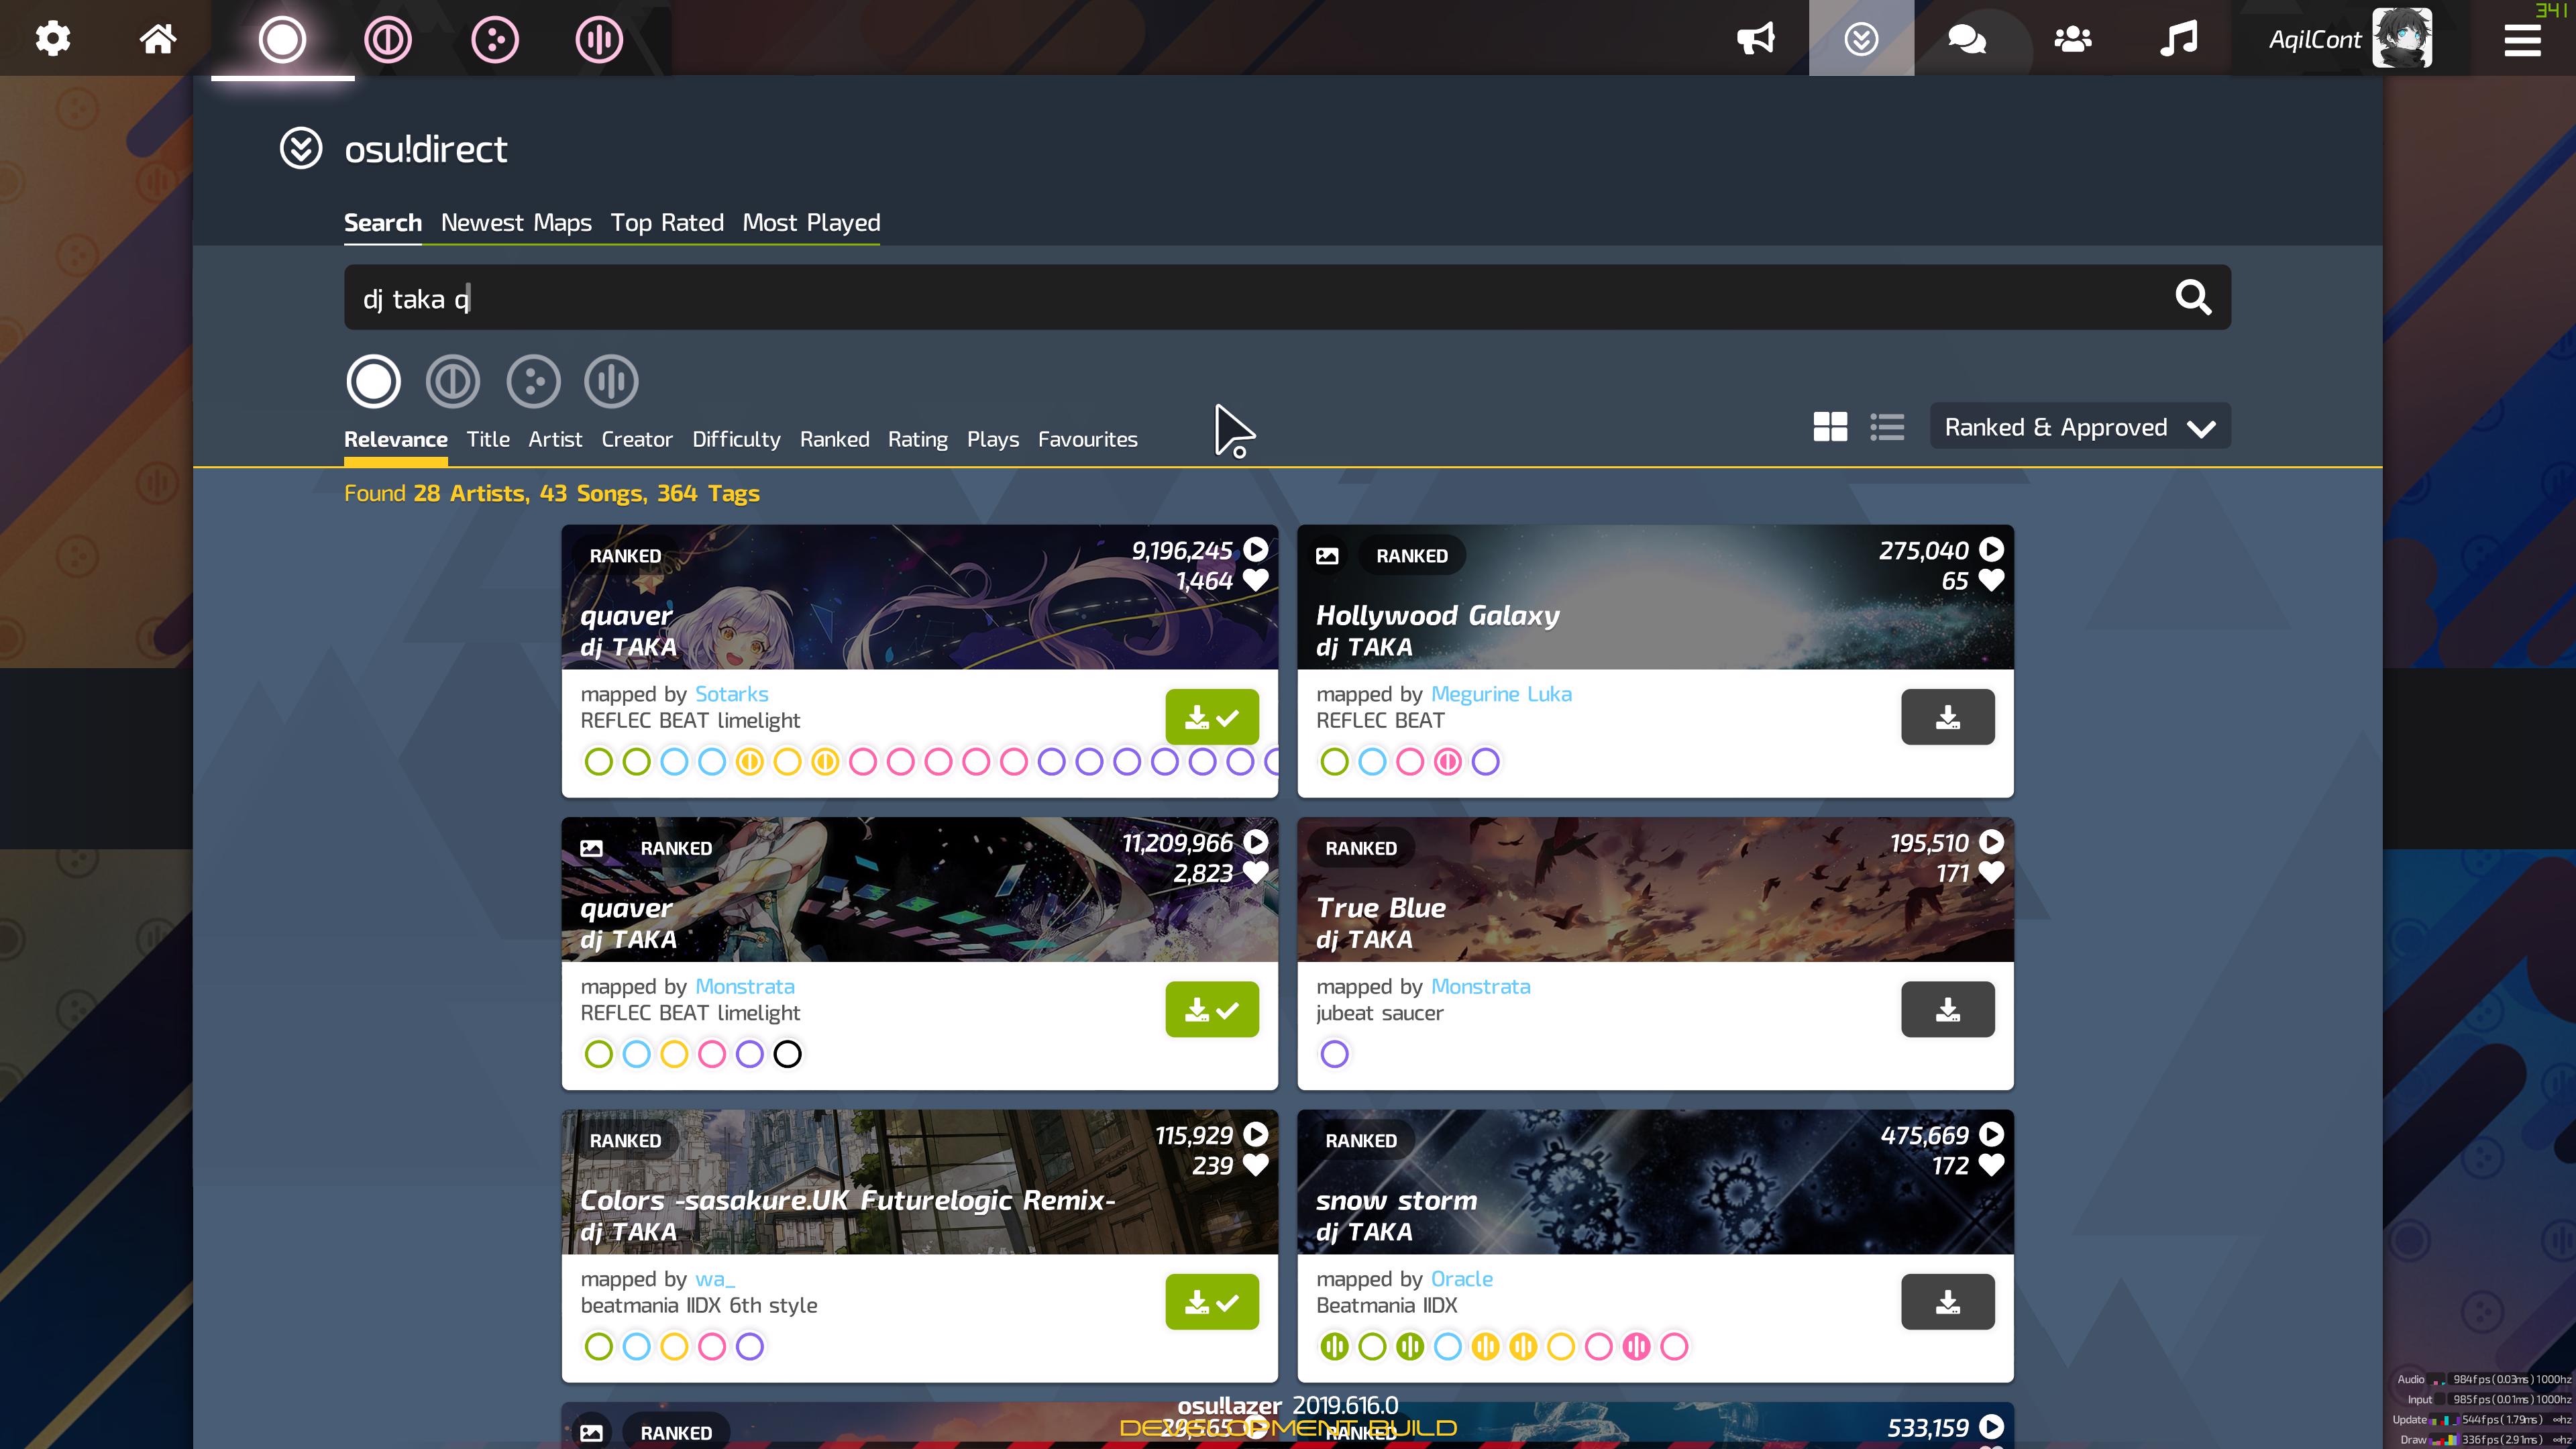Open the Most Played tab
Viewport: 2576px width, 1449px height.
811,223
